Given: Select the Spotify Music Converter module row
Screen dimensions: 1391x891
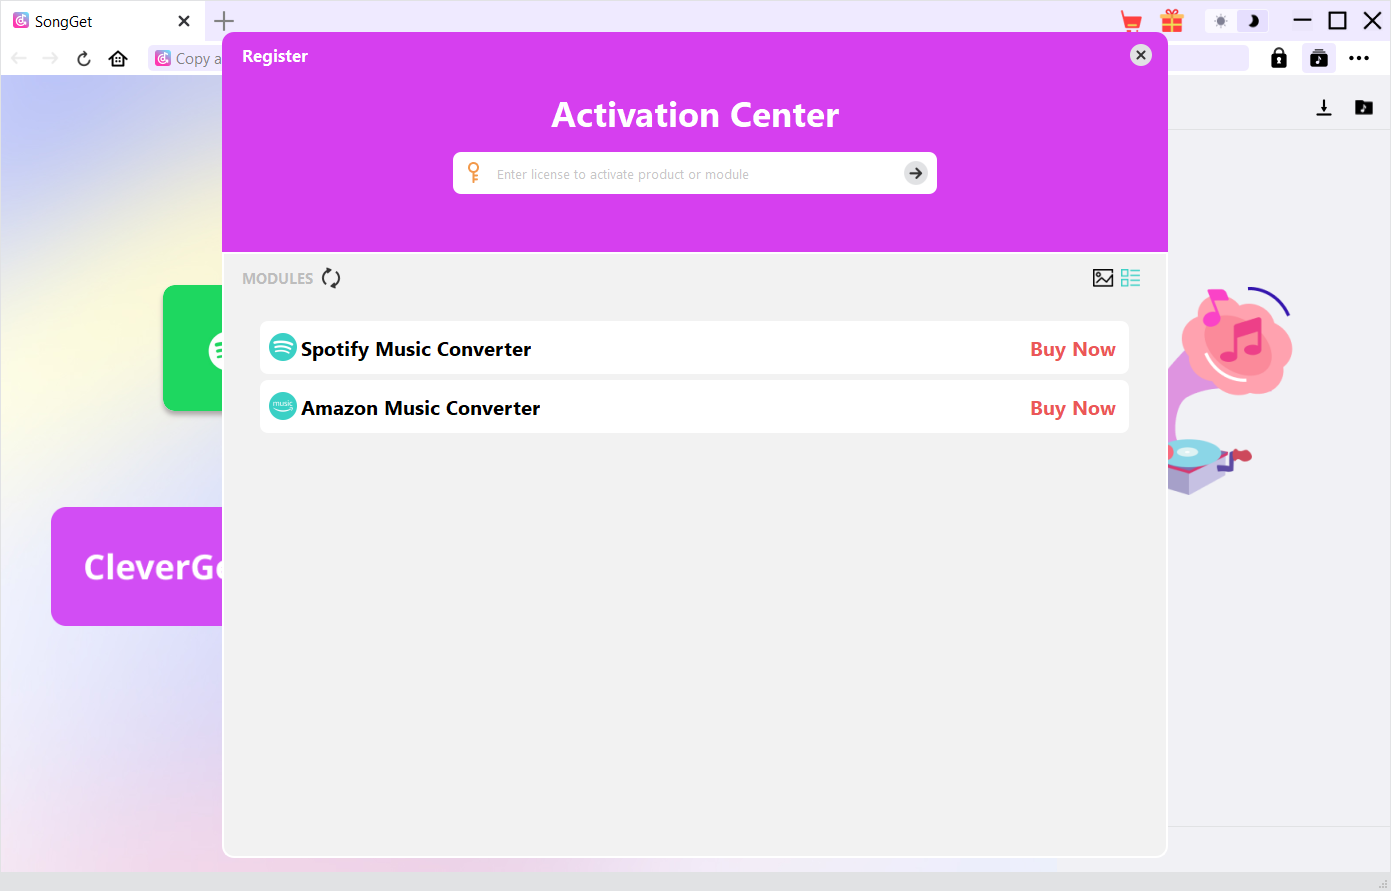Looking at the screenshot, I should point(650,349).
